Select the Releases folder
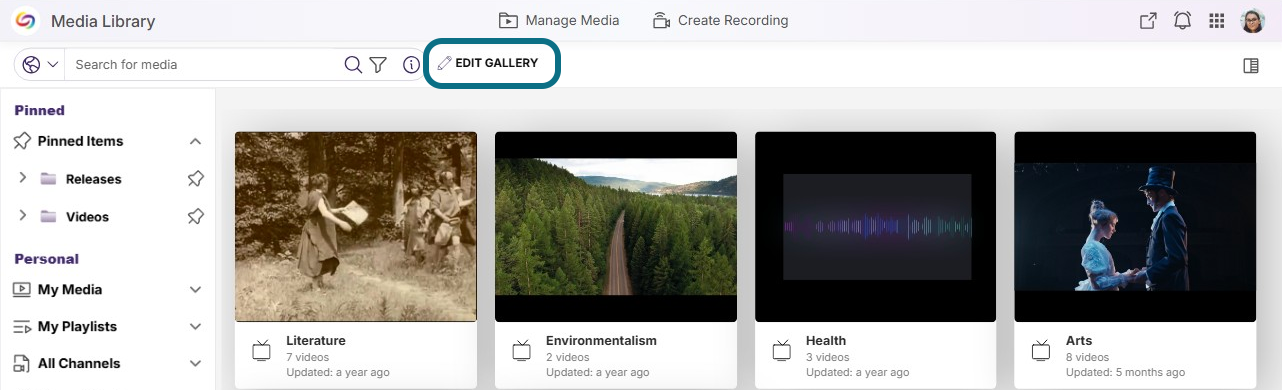This screenshot has width=1282, height=390. point(93,179)
